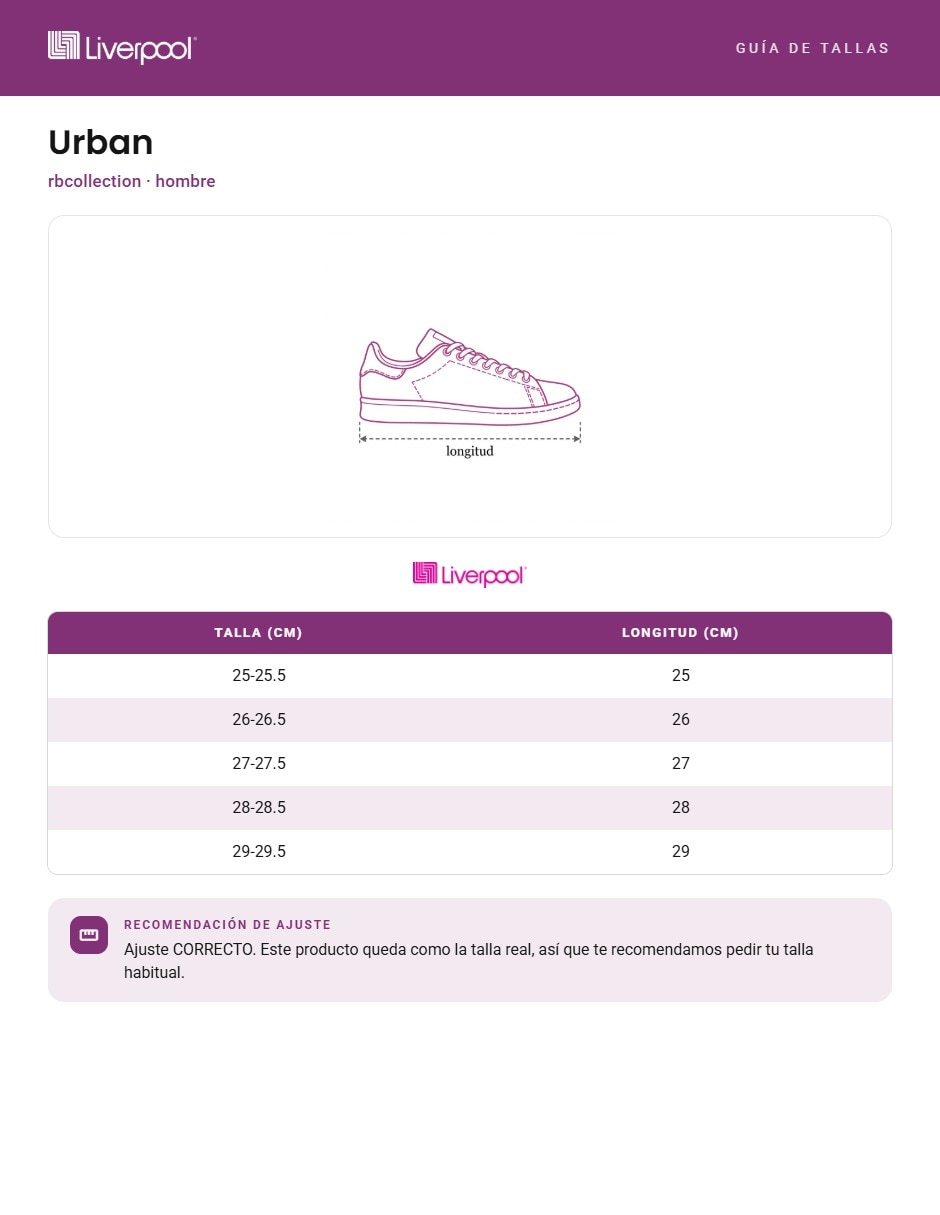Click the rbcollection · hombre link
The height and width of the screenshot is (1215, 940).
tap(132, 181)
